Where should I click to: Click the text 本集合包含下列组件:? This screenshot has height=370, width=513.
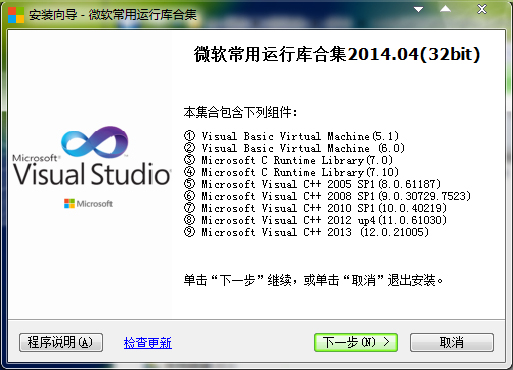(x=240, y=112)
